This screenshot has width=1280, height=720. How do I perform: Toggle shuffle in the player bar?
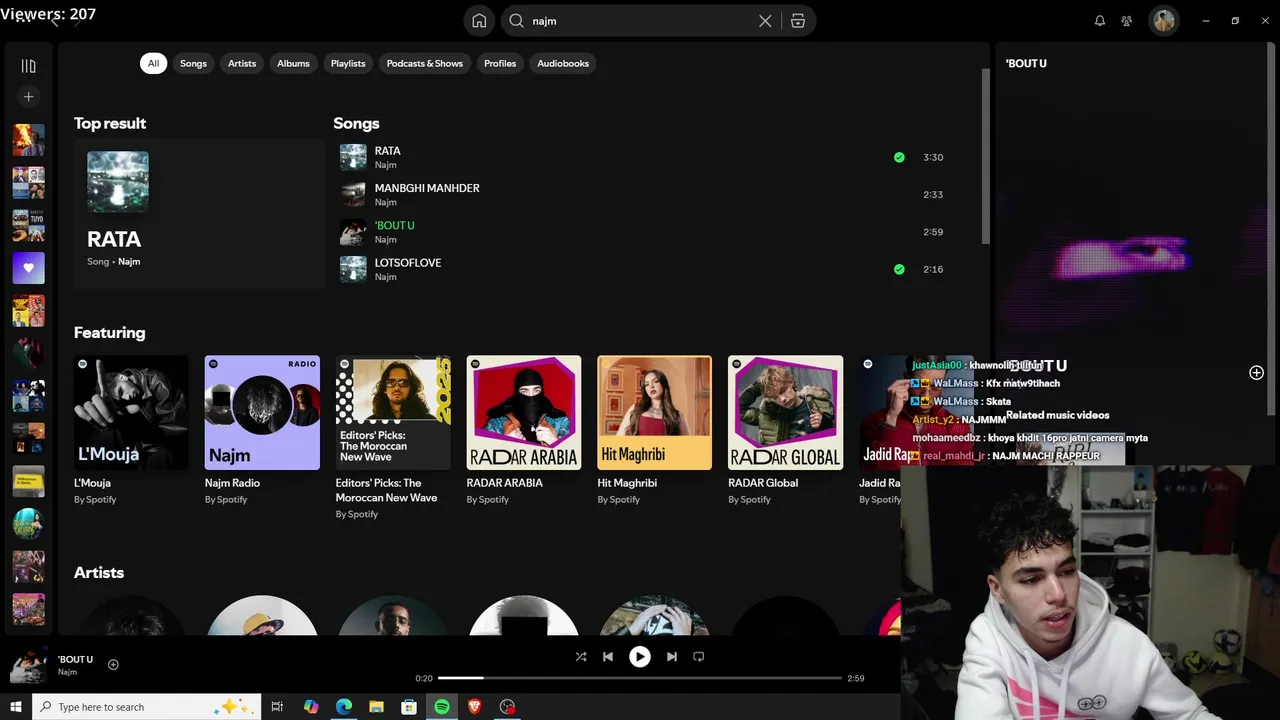581,657
